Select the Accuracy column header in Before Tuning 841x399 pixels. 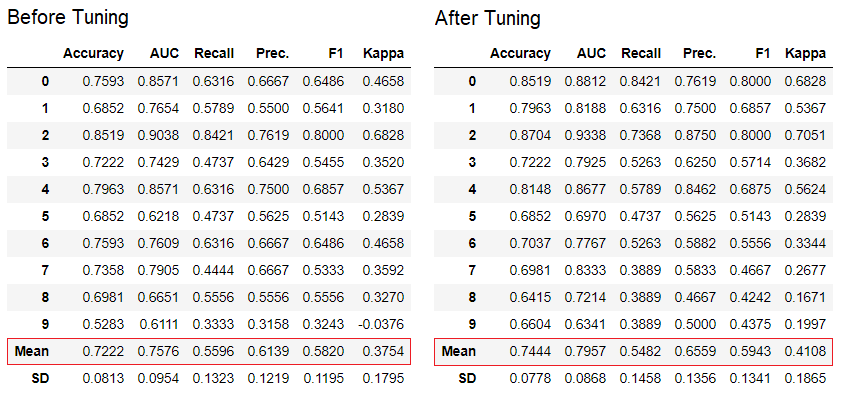pos(93,54)
